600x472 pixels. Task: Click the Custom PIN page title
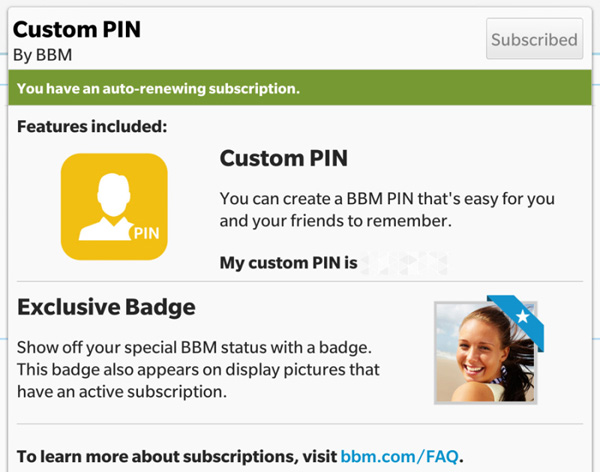pos(76,28)
